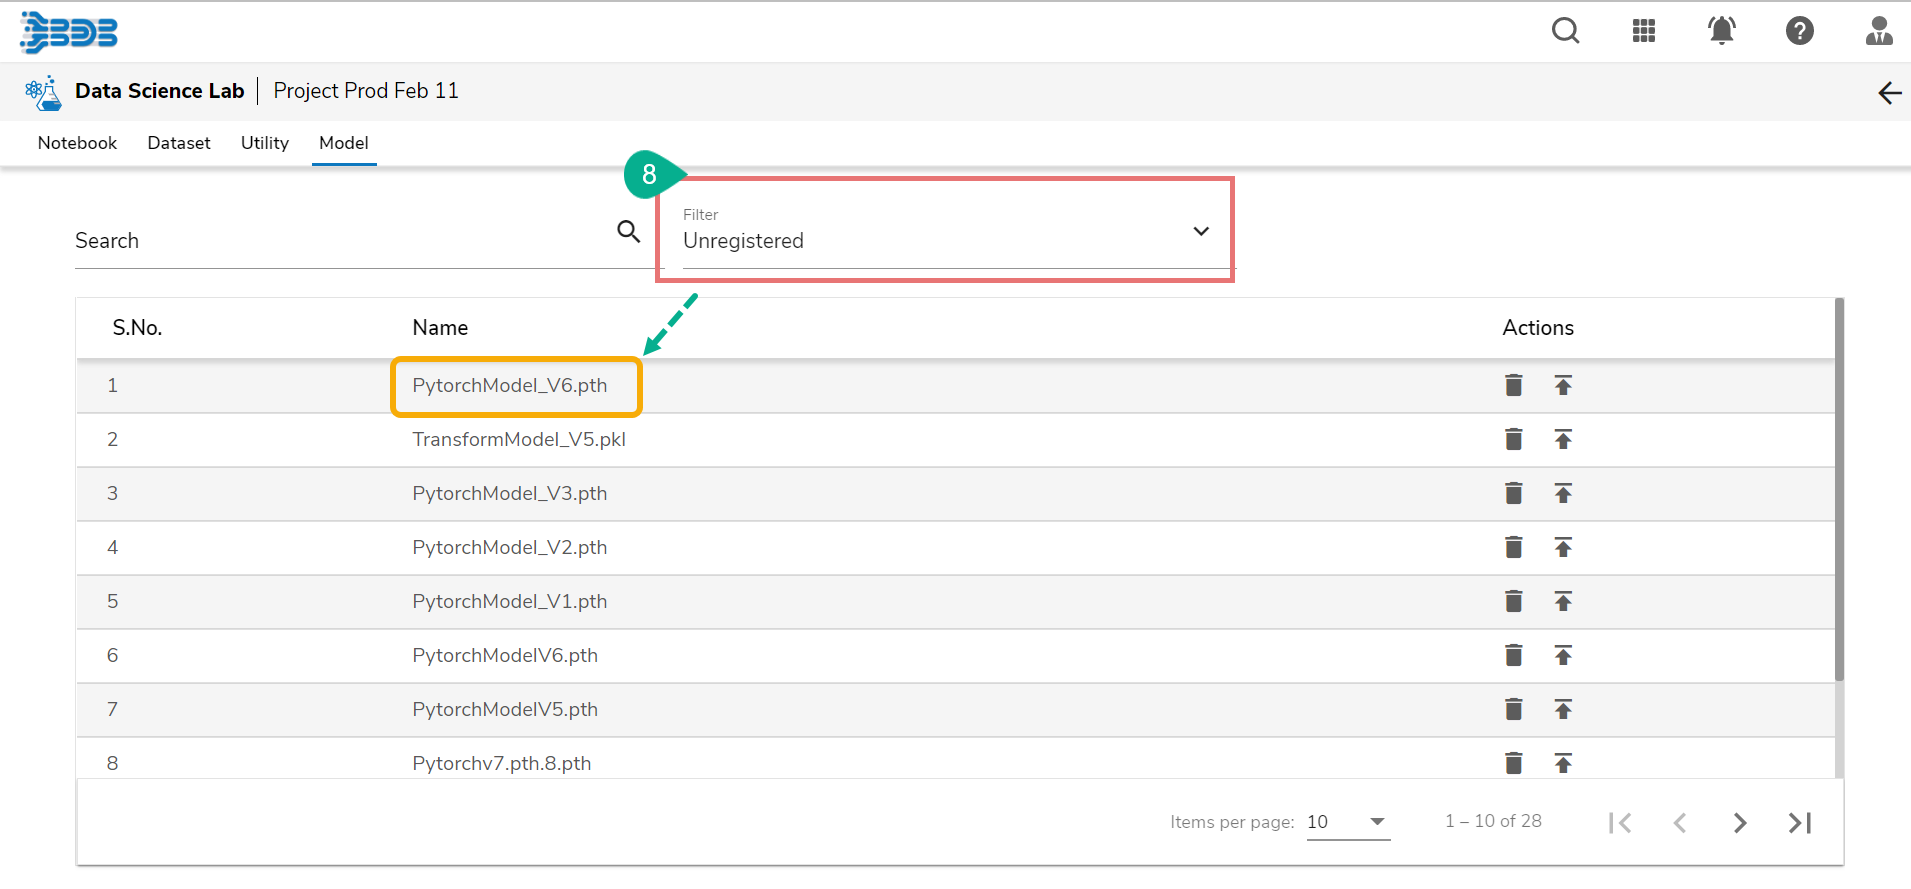Register PytorchModel_V1.pth using upload icon
Screen dimensions: 1911x889
point(1563,601)
